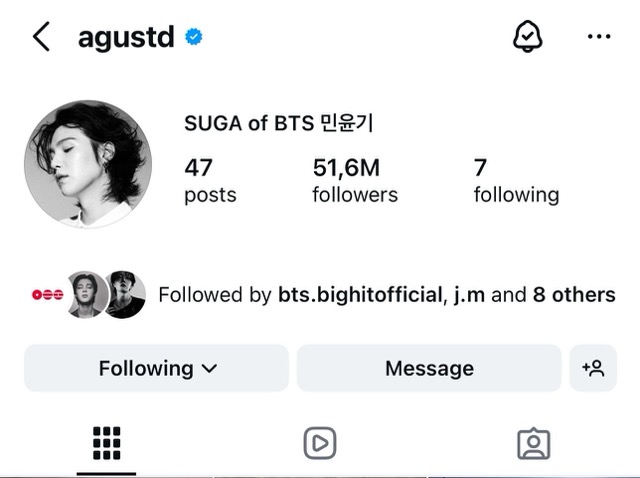Send a message with Message button
The image size is (640, 478).
(x=429, y=368)
